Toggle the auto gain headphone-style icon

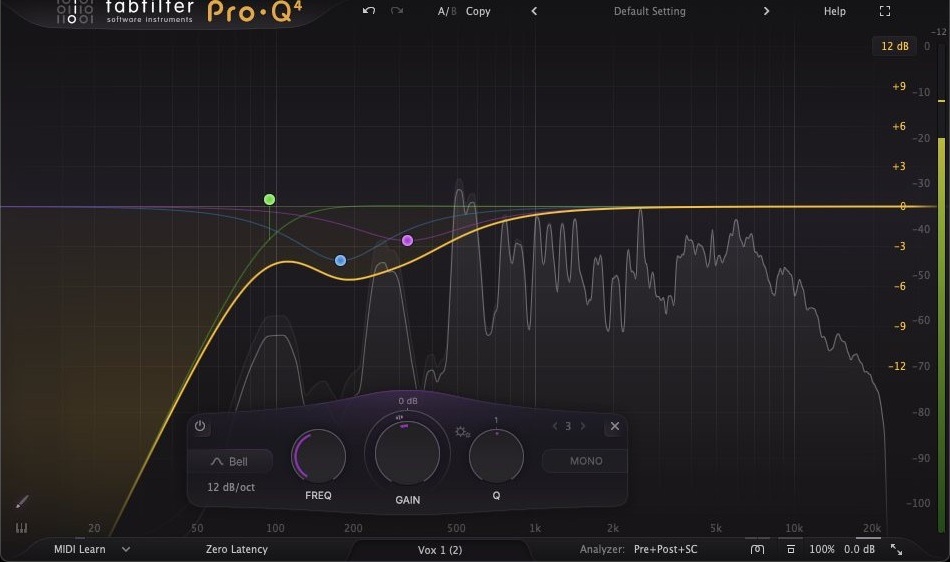(757, 549)
